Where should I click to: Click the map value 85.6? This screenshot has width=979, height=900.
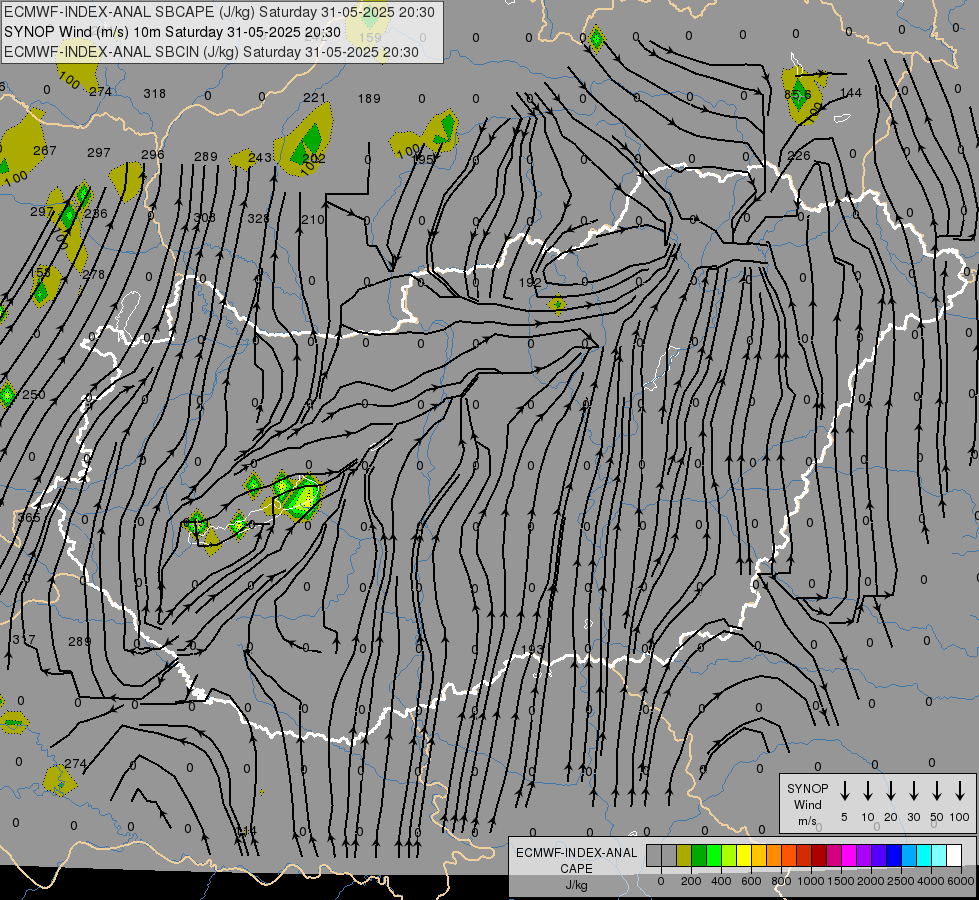point(798,94)
